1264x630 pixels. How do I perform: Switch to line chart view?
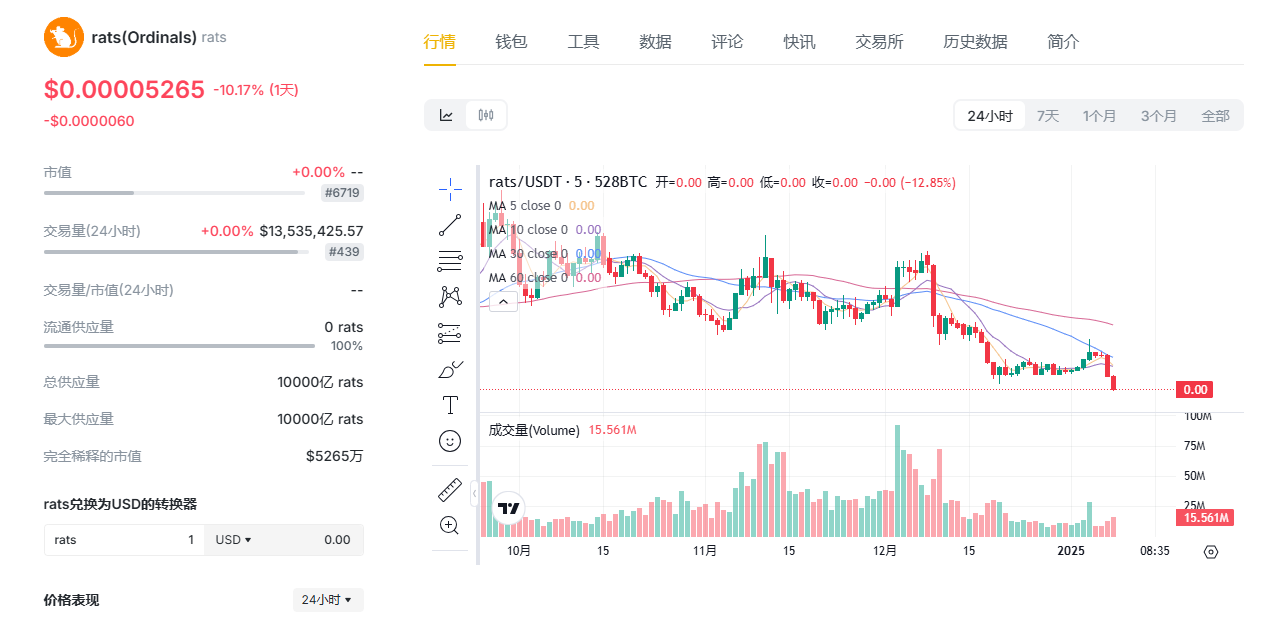[446, 116]
